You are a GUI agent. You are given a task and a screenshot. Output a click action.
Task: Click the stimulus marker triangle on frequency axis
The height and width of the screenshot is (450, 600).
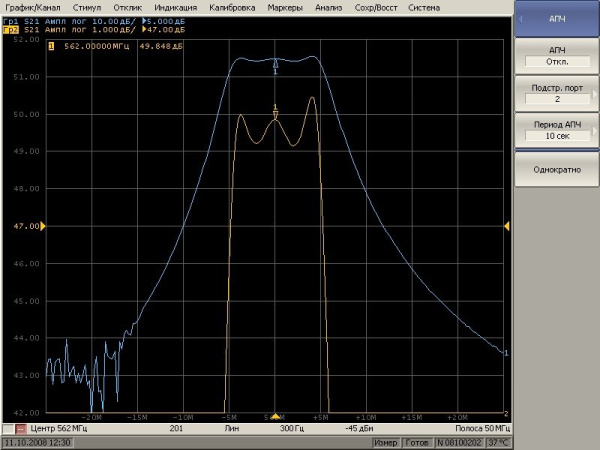coord(276,415)
